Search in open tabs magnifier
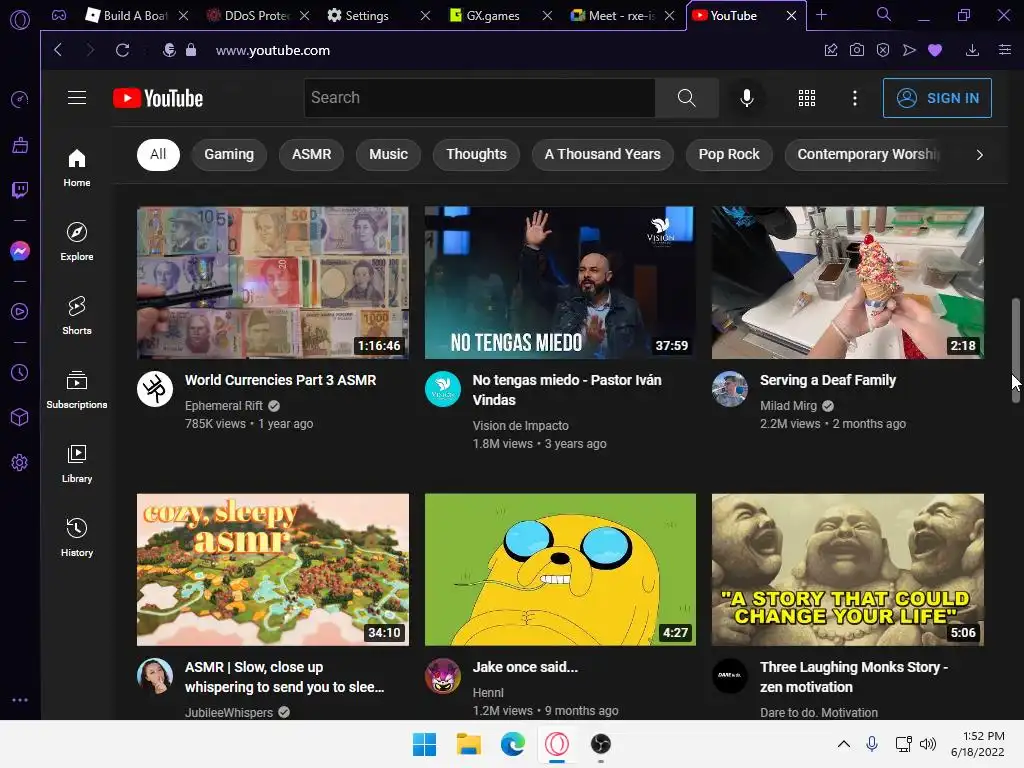Screen dimensions: 1024x768 tap(884, 14)
